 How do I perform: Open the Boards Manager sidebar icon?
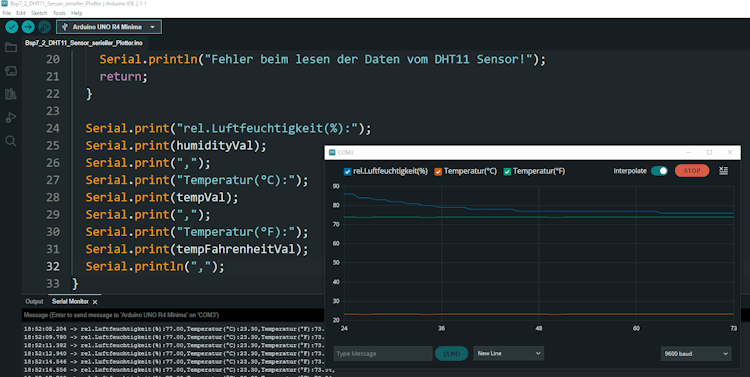point(11,71)
